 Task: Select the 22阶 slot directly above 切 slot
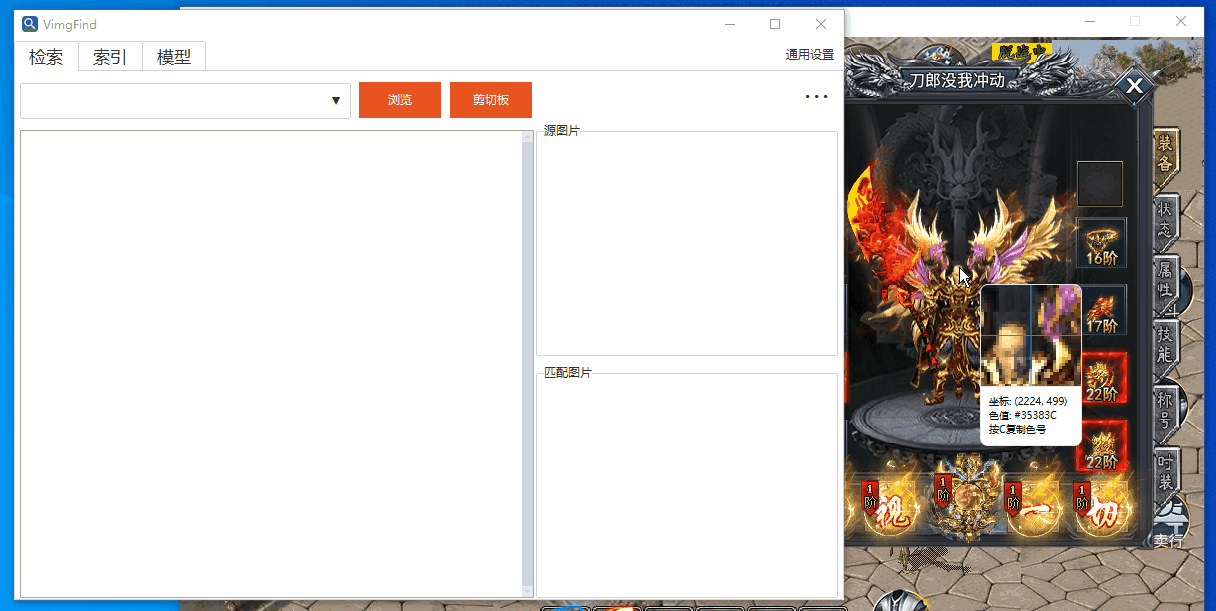pyautogui.click(x=1101, y=446)
